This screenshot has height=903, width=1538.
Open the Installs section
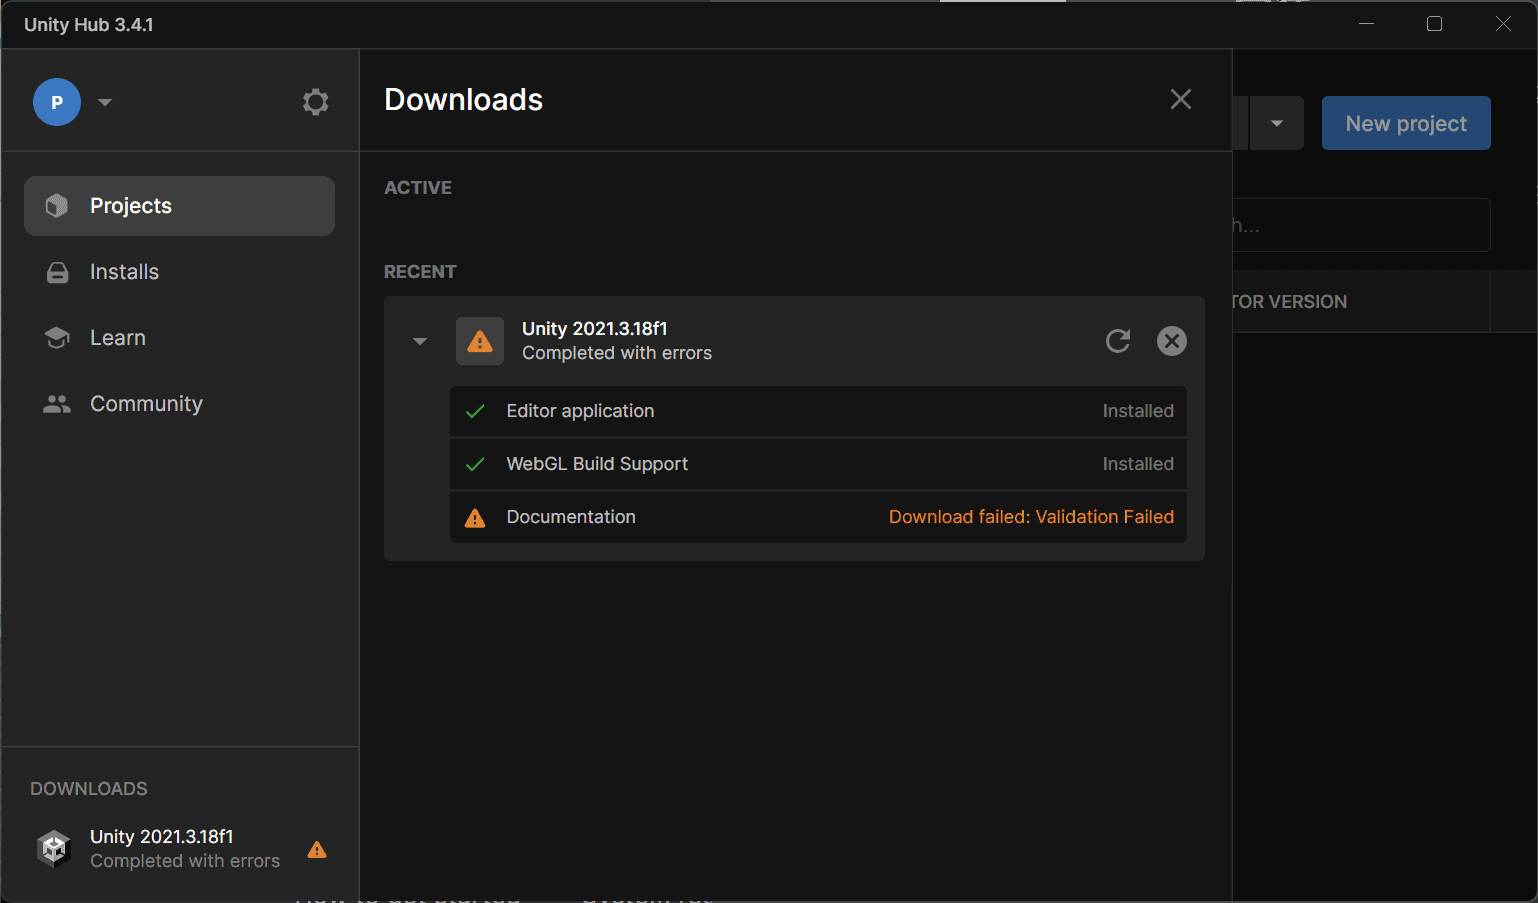pos(124,272)
